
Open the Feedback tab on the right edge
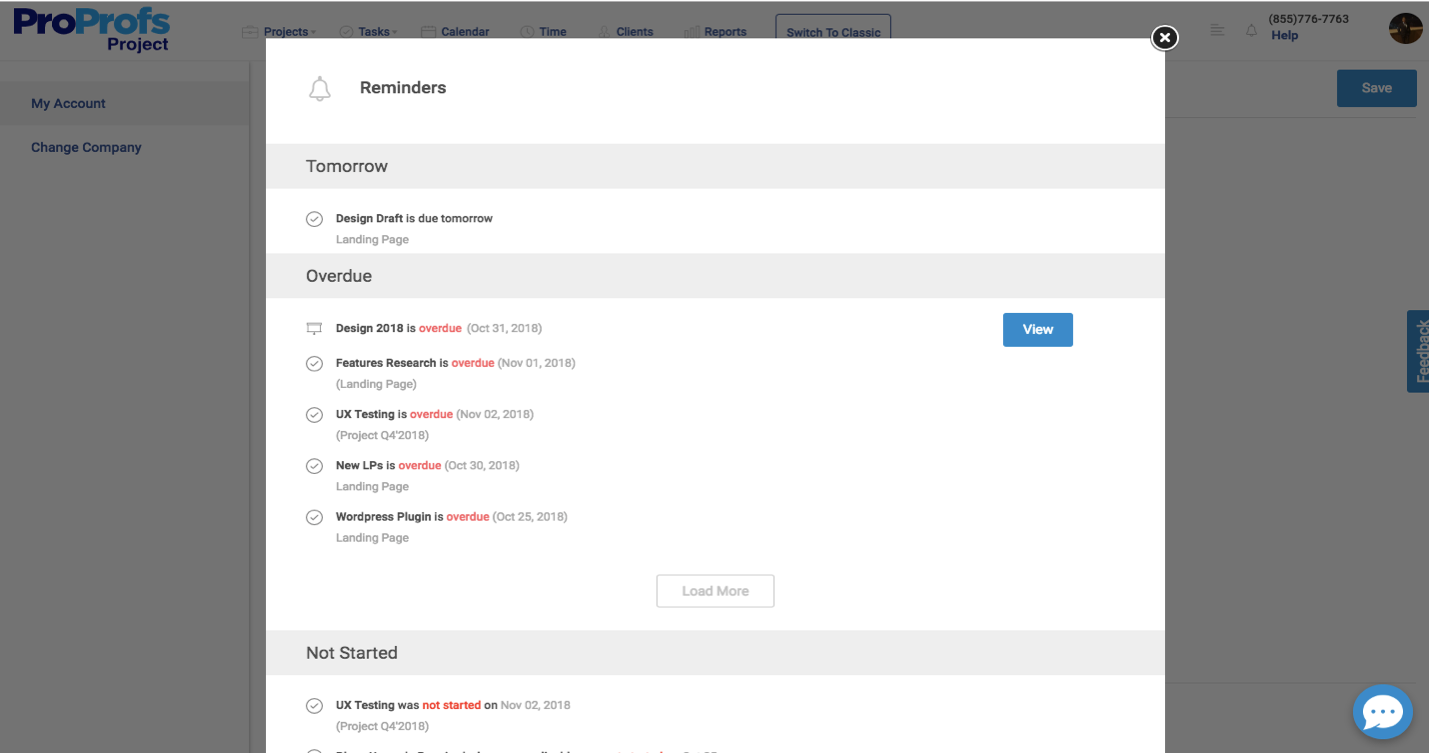pyautogui.click(x=1421, y=351)
